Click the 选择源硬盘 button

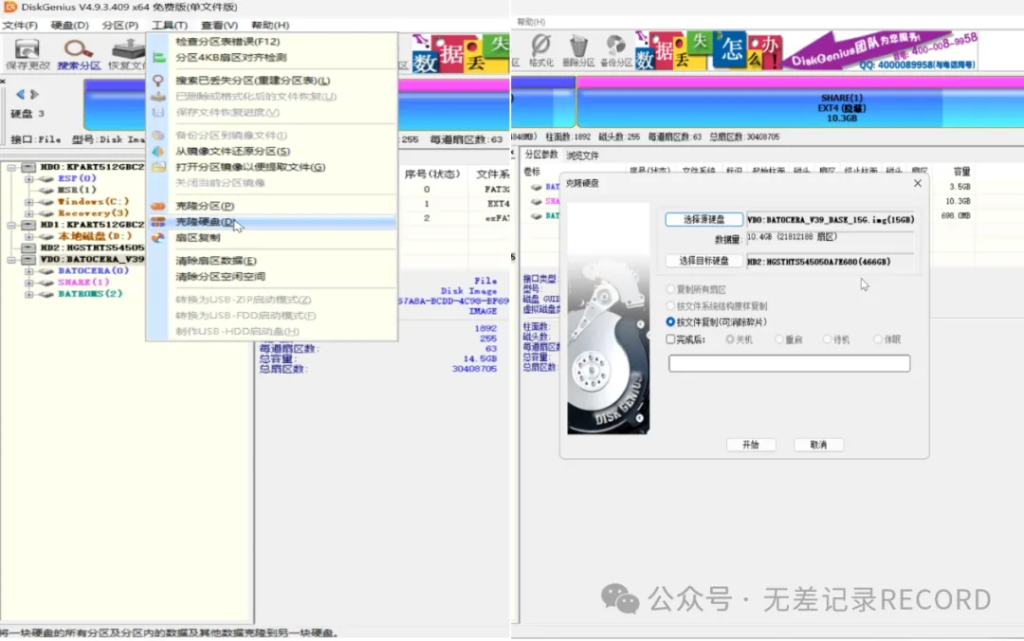704,219
